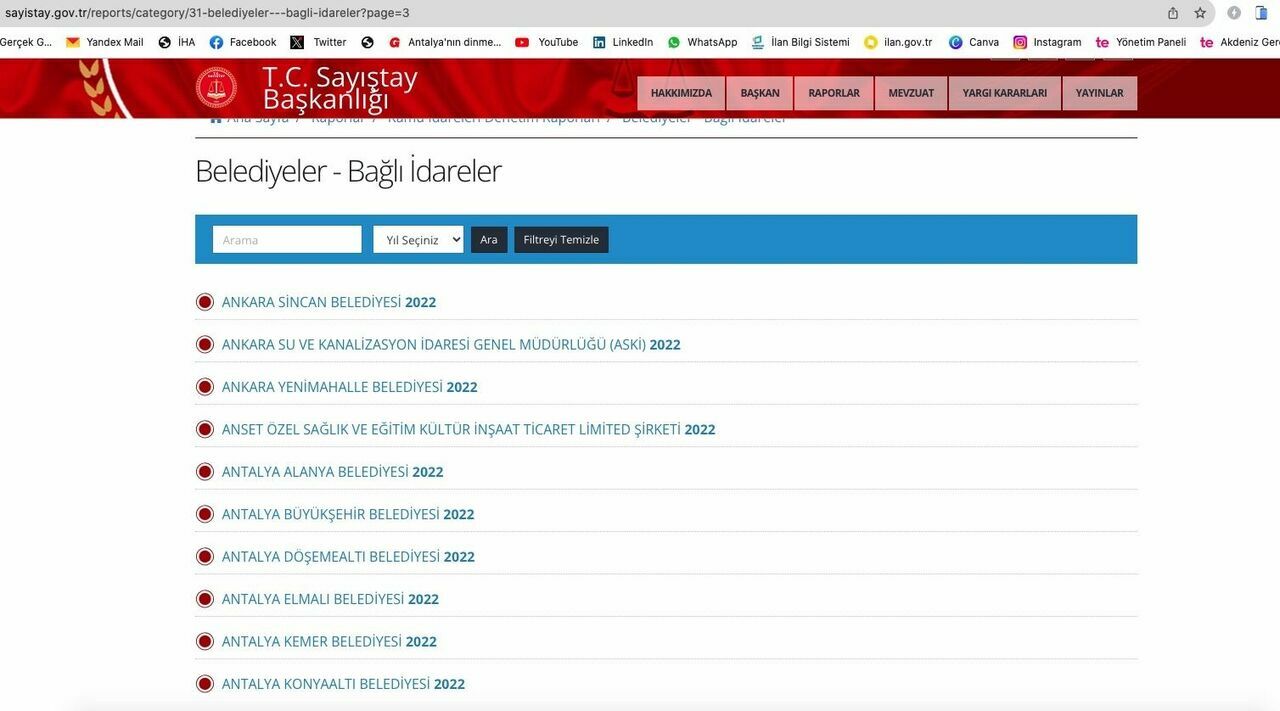This screenshot has width=1280, height=711.
Task: Open the Instagram bookmark
Action: coord(1047,42)
